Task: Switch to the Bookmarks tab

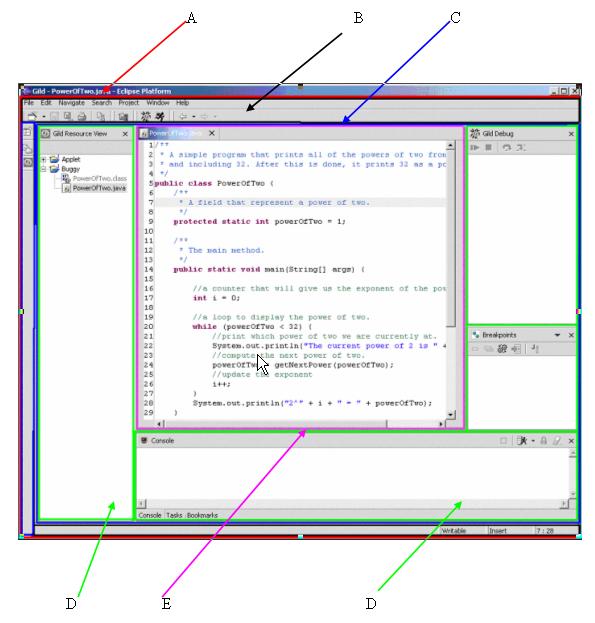Action: click(202, 515)
